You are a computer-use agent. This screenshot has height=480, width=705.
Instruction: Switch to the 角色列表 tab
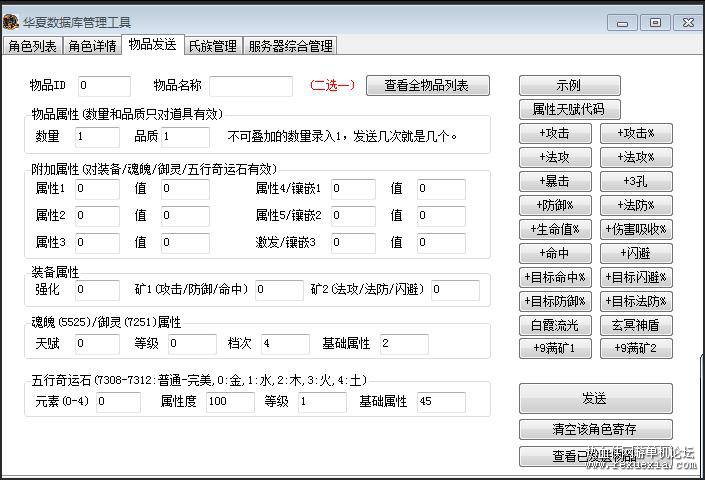(x=32, y=46)
